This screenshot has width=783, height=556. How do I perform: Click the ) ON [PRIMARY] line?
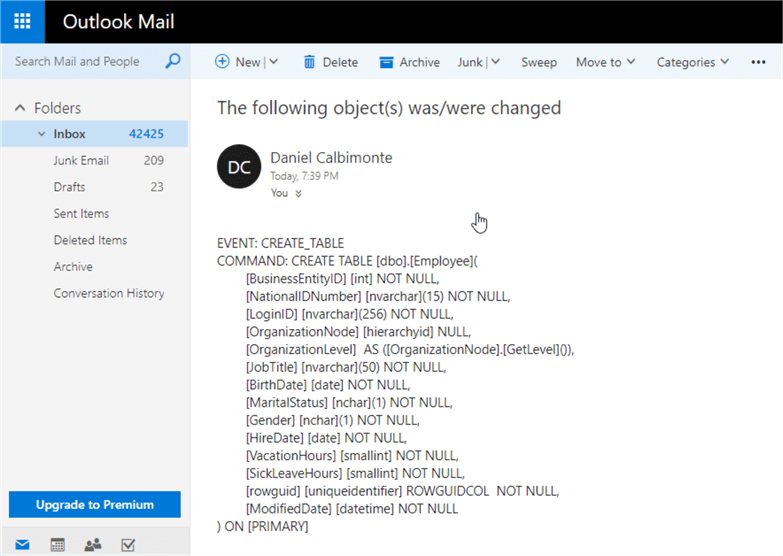point(263,527)
